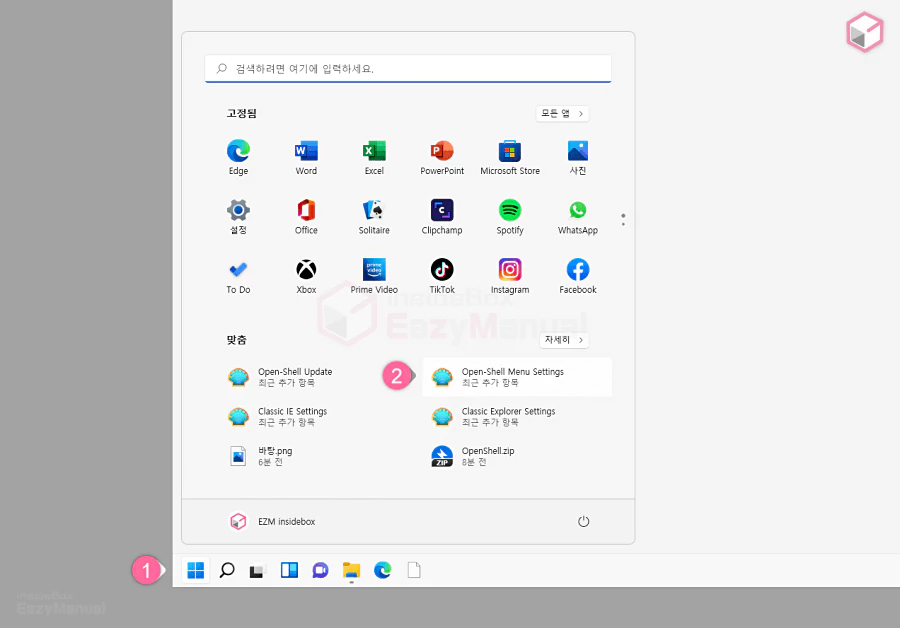Go to next pinned apps page dots
900x628 pixels.
click(623, 220)
